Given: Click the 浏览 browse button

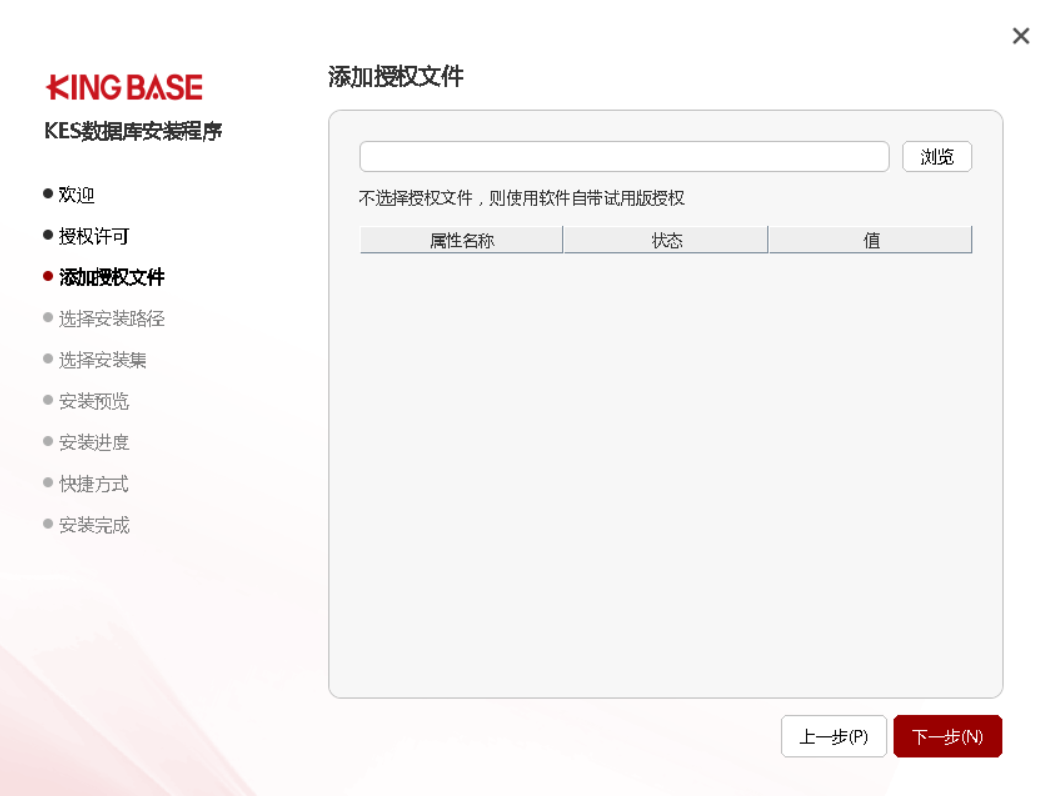Looking at the screenshot, I should click(937, 157).
